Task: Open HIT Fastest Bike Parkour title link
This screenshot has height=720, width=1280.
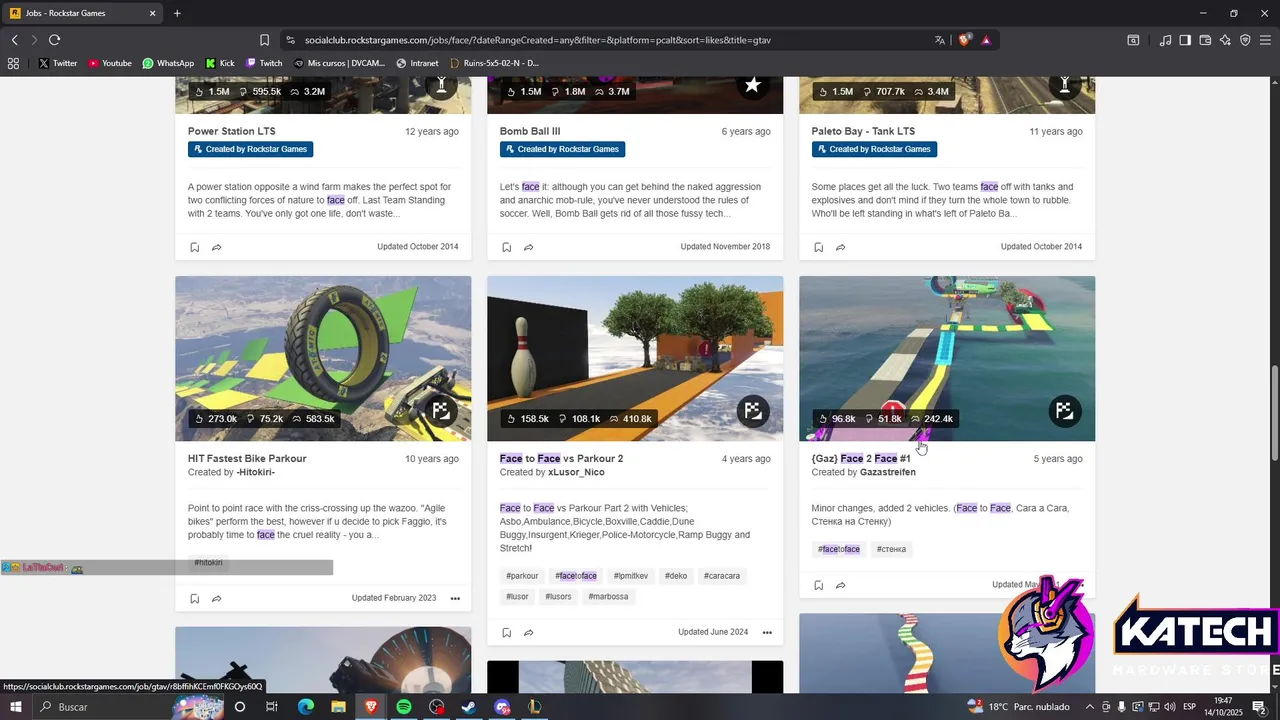Action: [247, 459]
